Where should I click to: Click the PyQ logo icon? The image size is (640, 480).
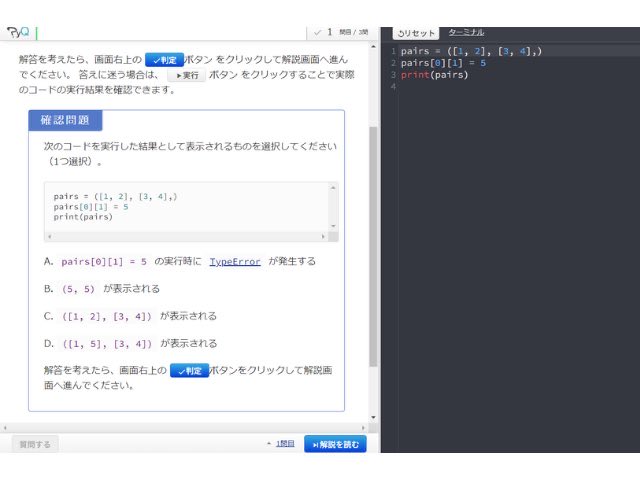point(18,32)
